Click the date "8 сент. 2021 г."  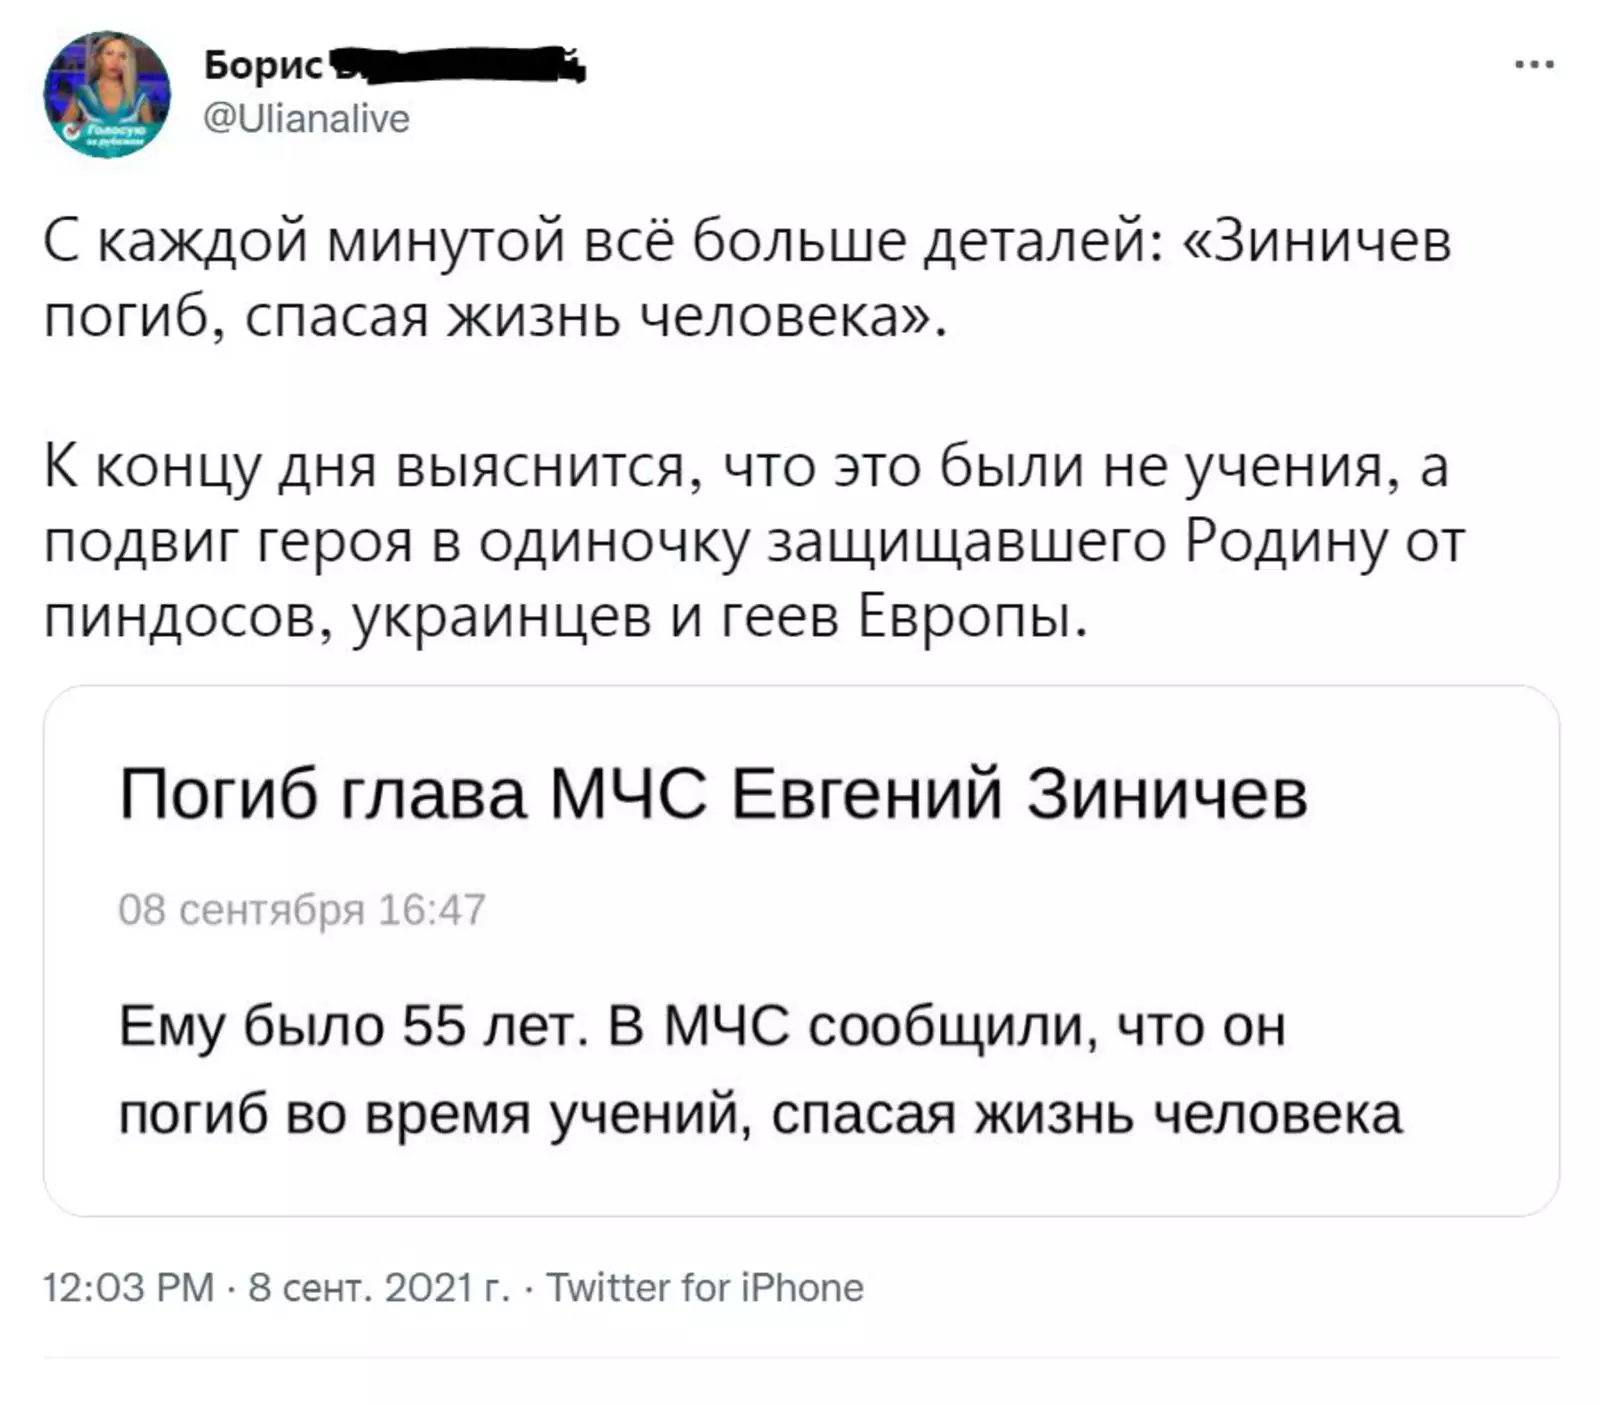[x=378, y=1288]
